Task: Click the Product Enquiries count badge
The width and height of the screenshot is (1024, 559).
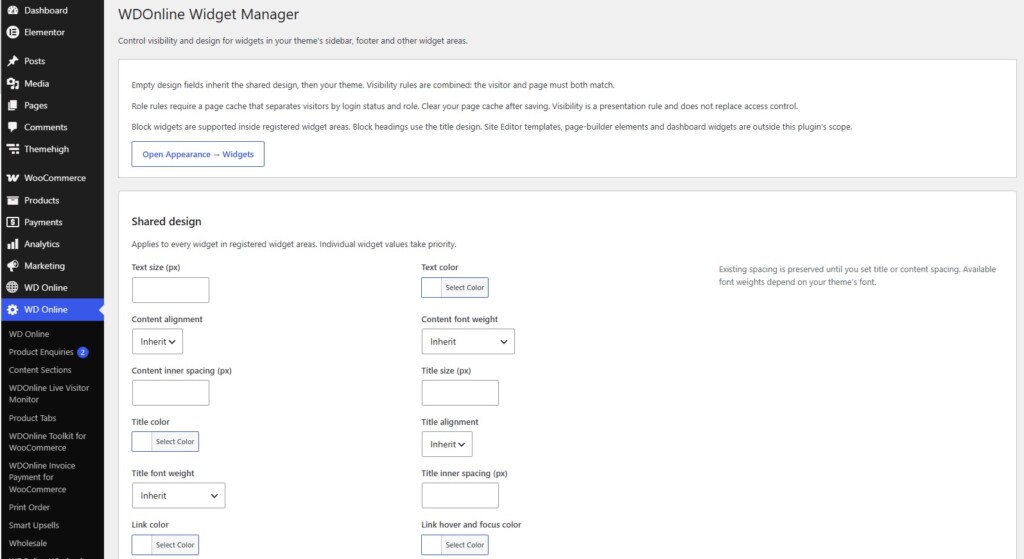Action: tap(82, 352)
